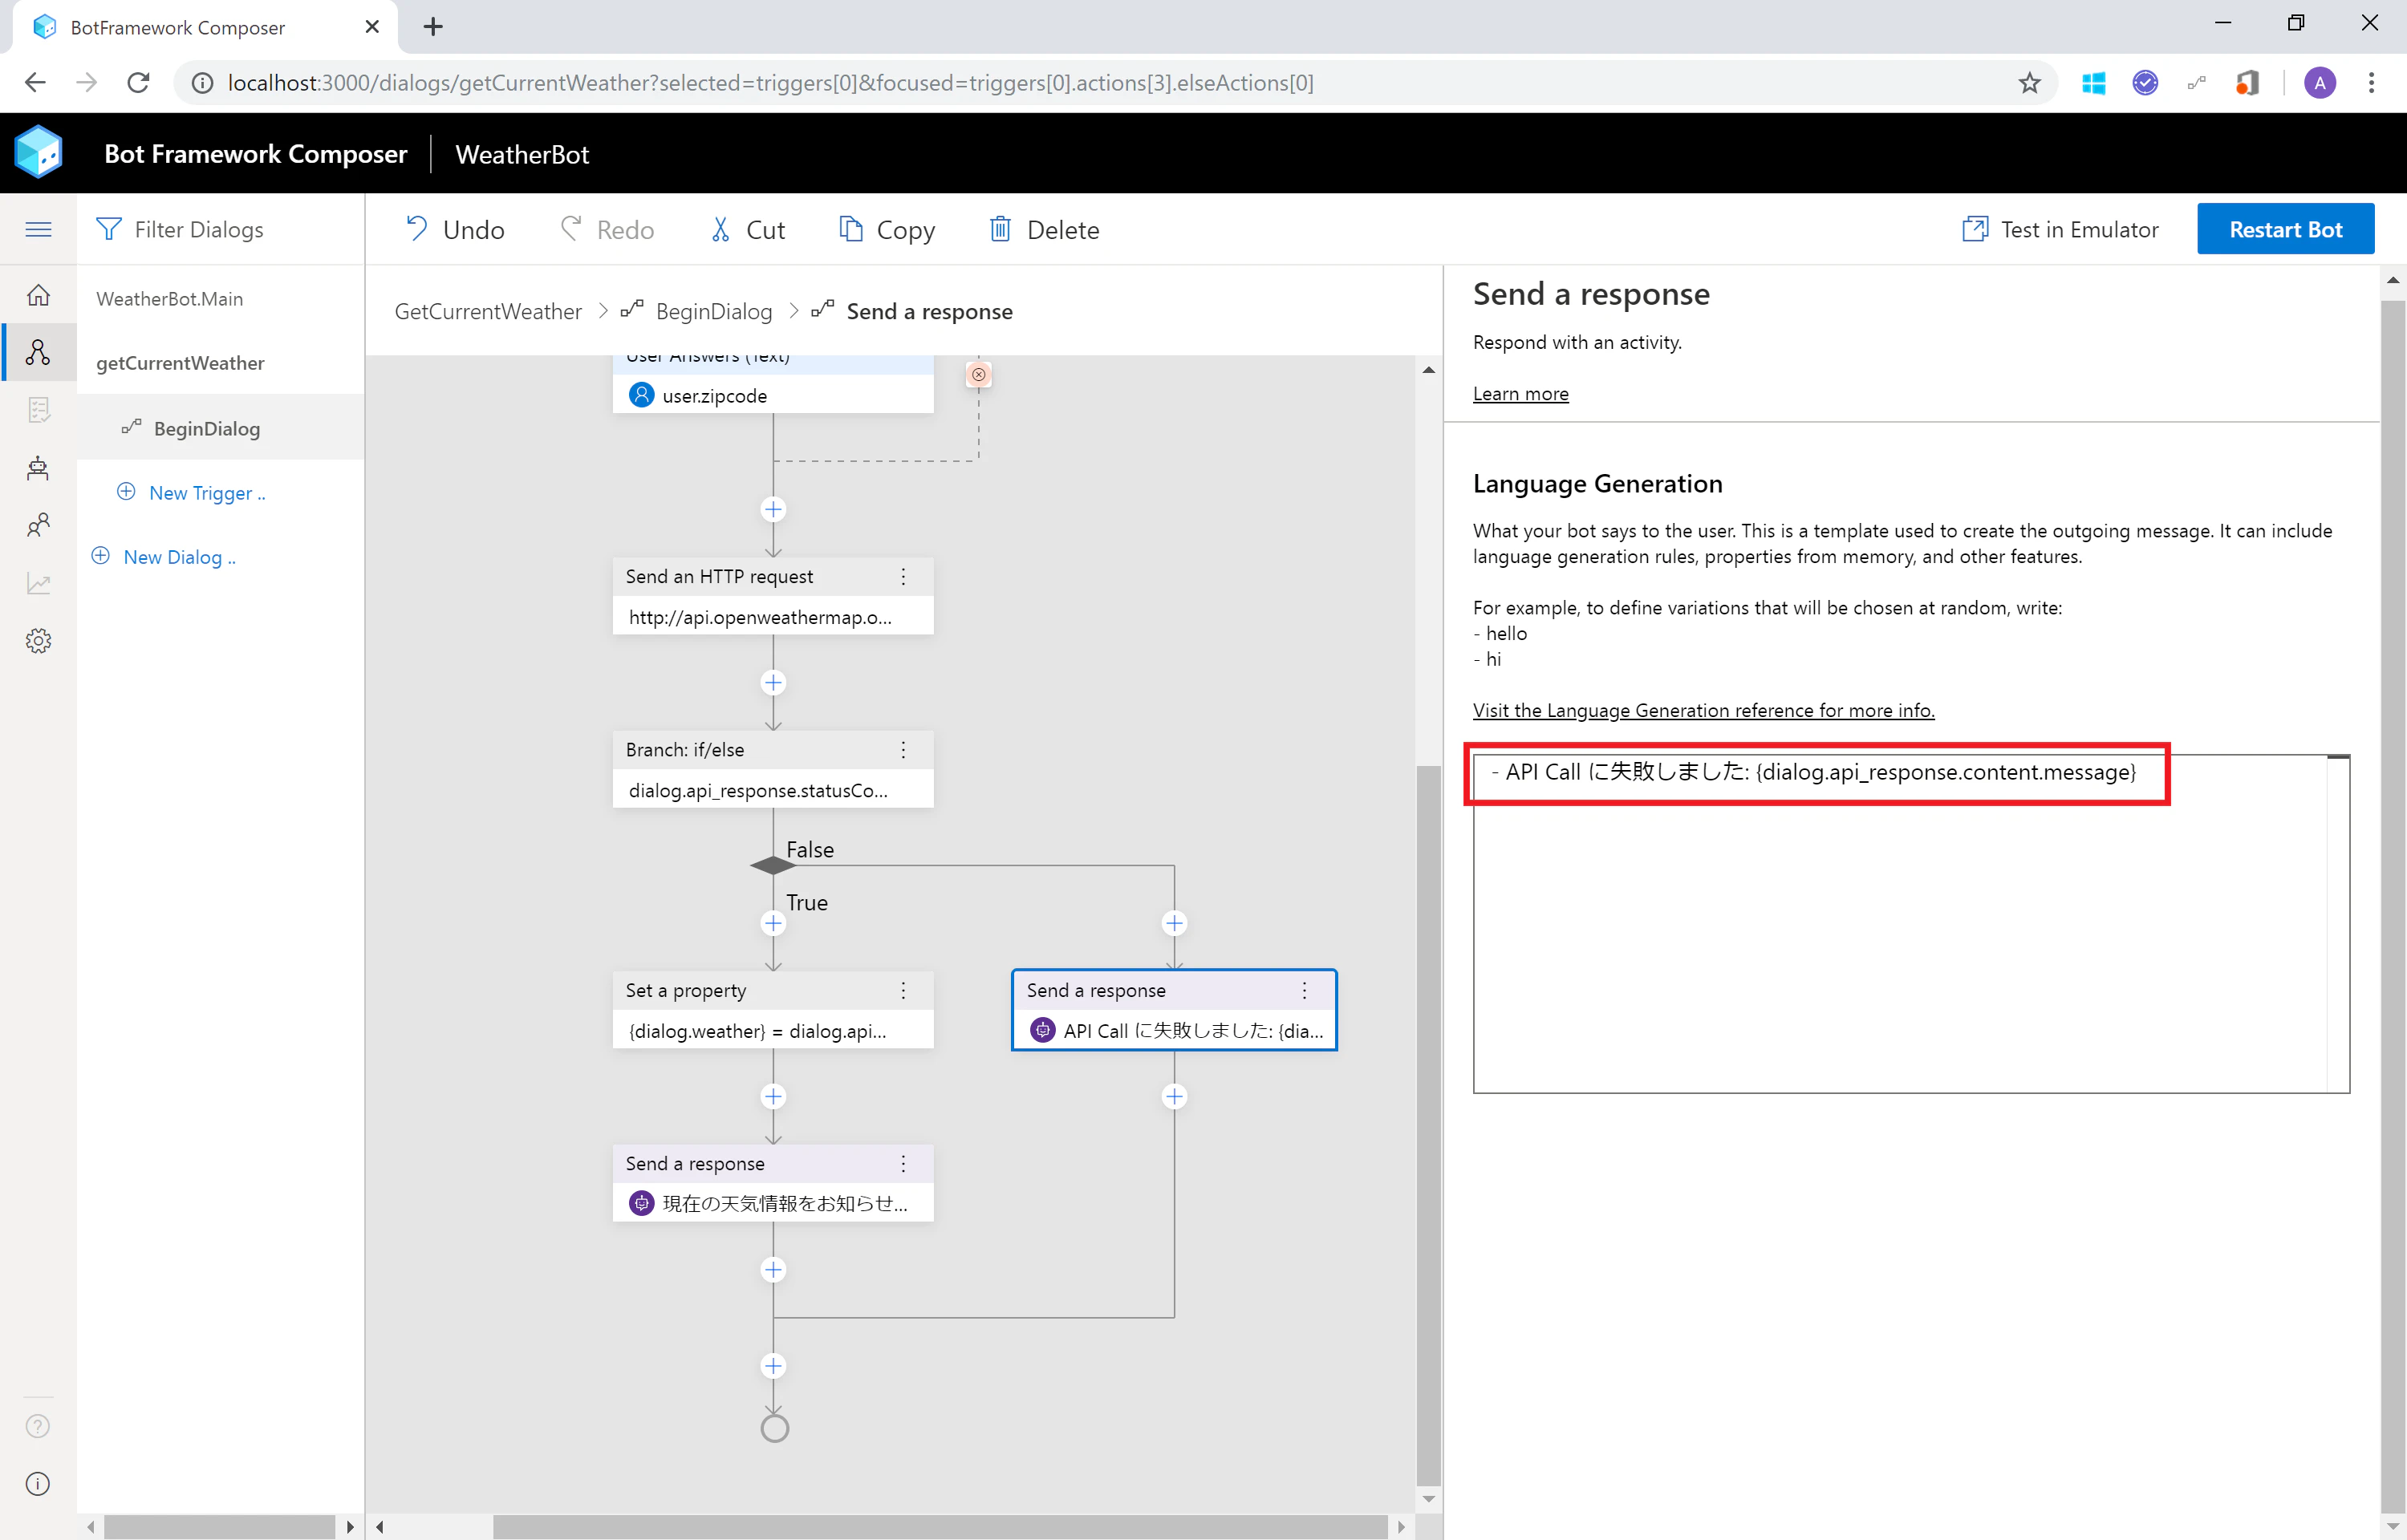Open the robot icon in sidebar
This screenshot has width=2407, height=1540.
[x=38, y=467]
